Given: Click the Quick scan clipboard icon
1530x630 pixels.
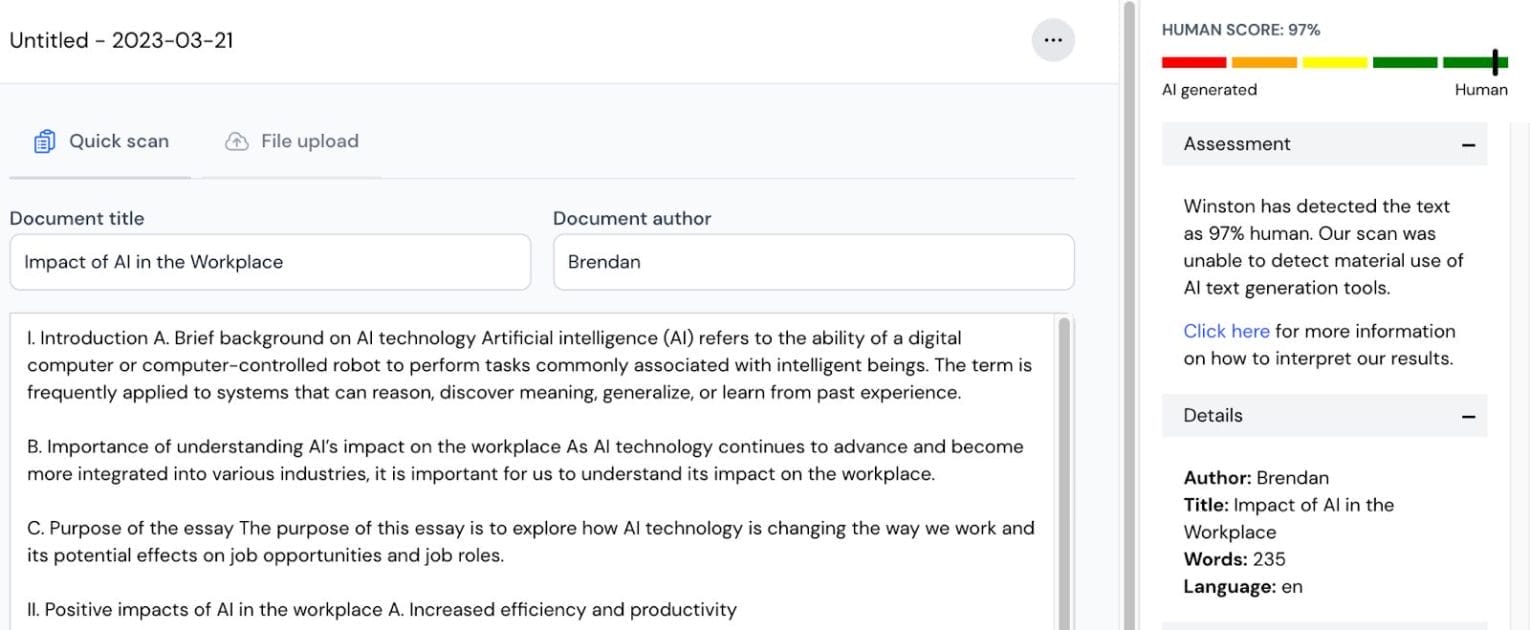Looking at the screenshot, I should point(44,141).
